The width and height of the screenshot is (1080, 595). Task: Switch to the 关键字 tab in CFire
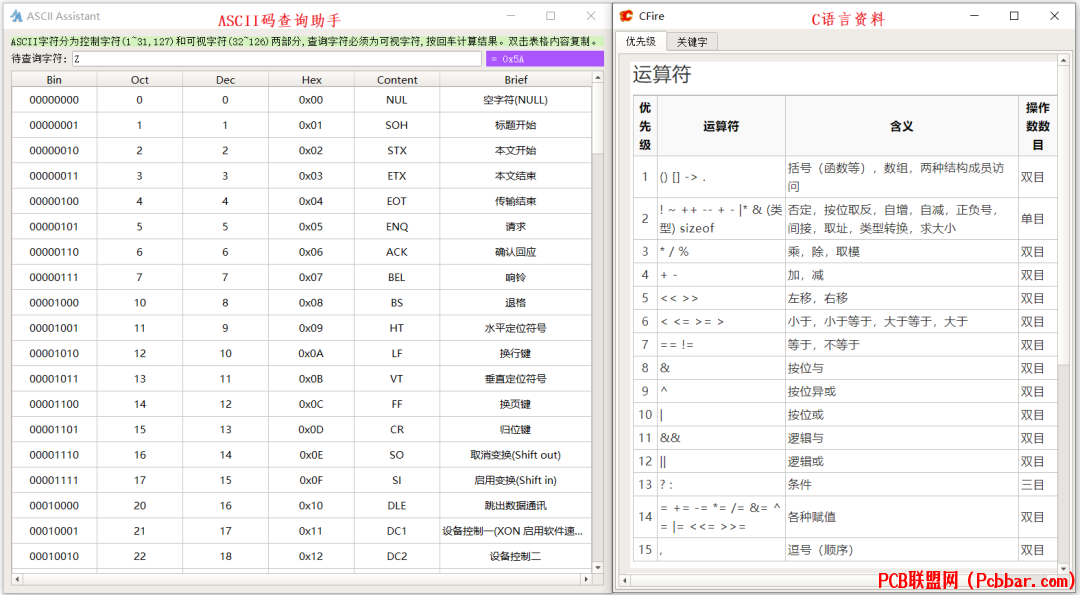click(692, 42)
